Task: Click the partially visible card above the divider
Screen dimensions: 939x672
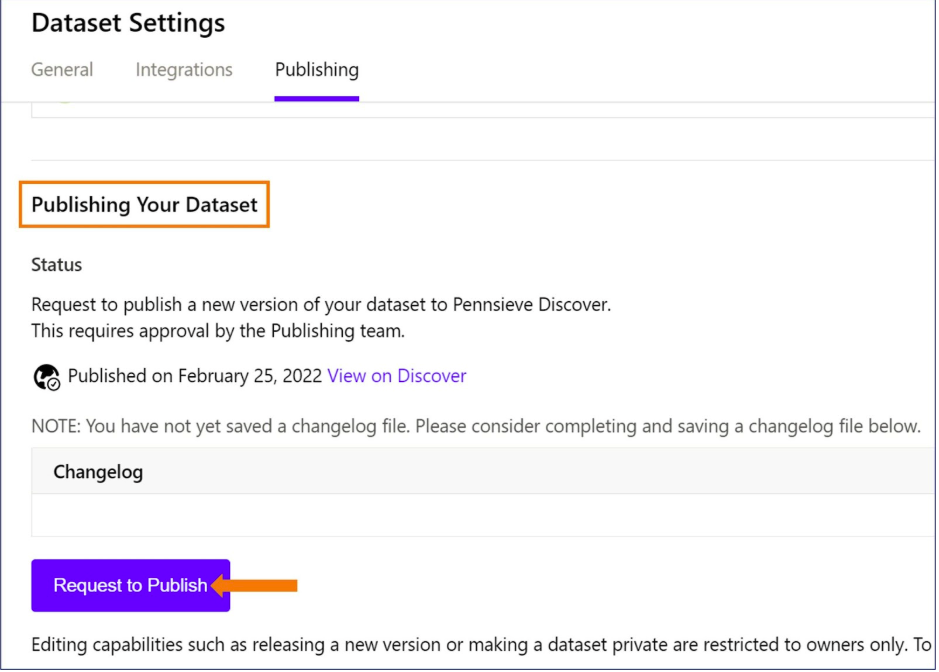Action: (x=483, y=110)
